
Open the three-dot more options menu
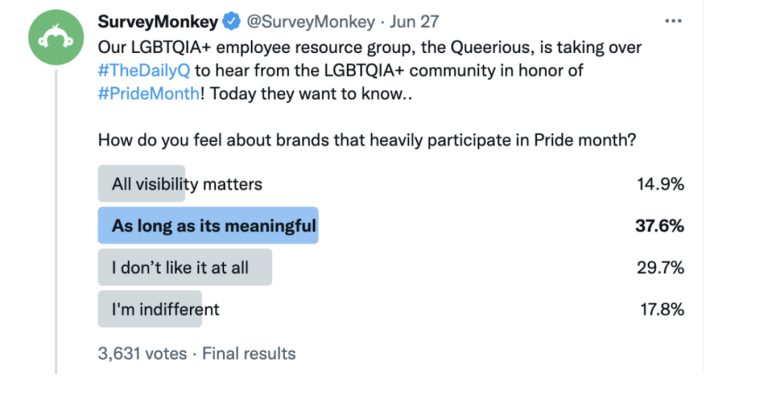point(673,21)
